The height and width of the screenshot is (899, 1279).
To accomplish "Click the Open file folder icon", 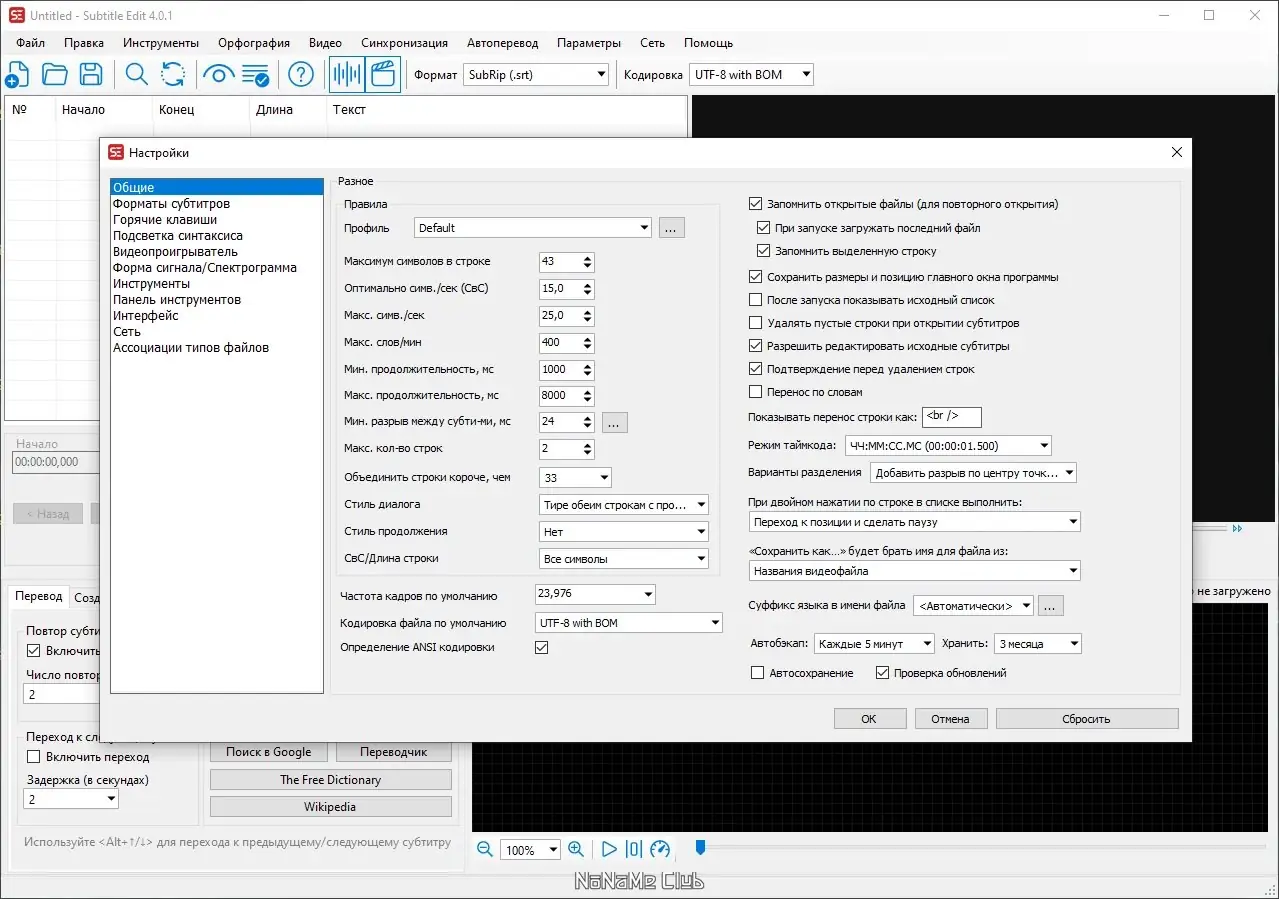I will pyautogui.click(x=54, y=74).
